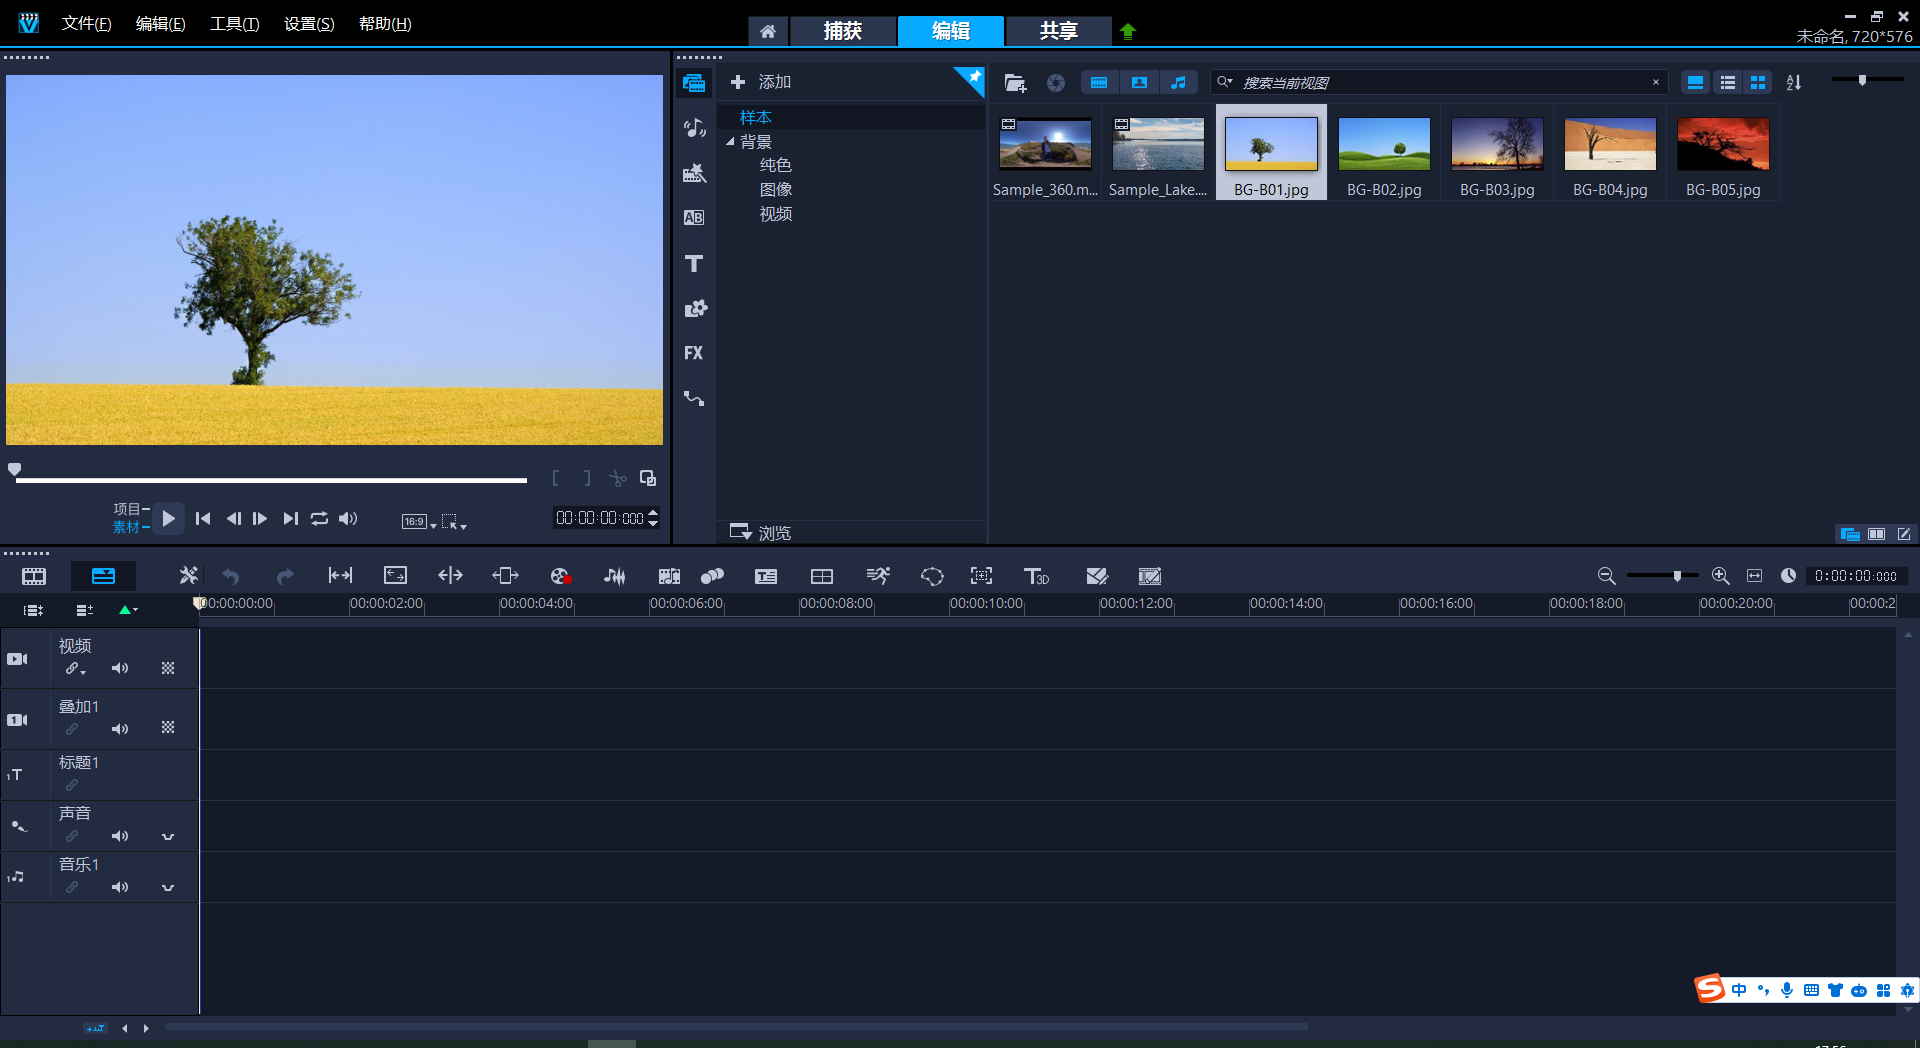This screenshot has width=1920, height=1048.
Task: Open the FX filter library
Action: click(x=694, y=353)
